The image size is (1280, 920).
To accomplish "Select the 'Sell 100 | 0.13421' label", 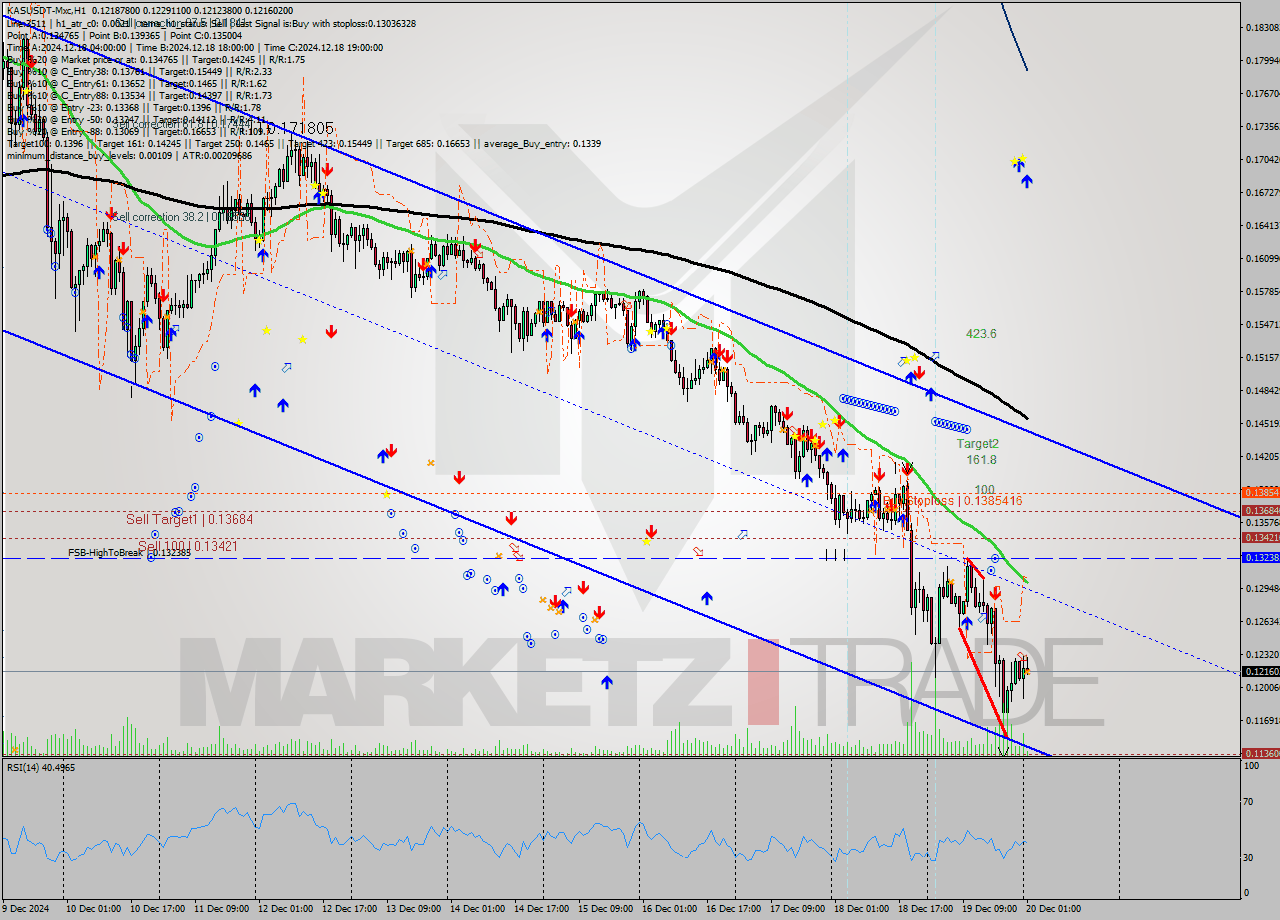I will 188,546.
